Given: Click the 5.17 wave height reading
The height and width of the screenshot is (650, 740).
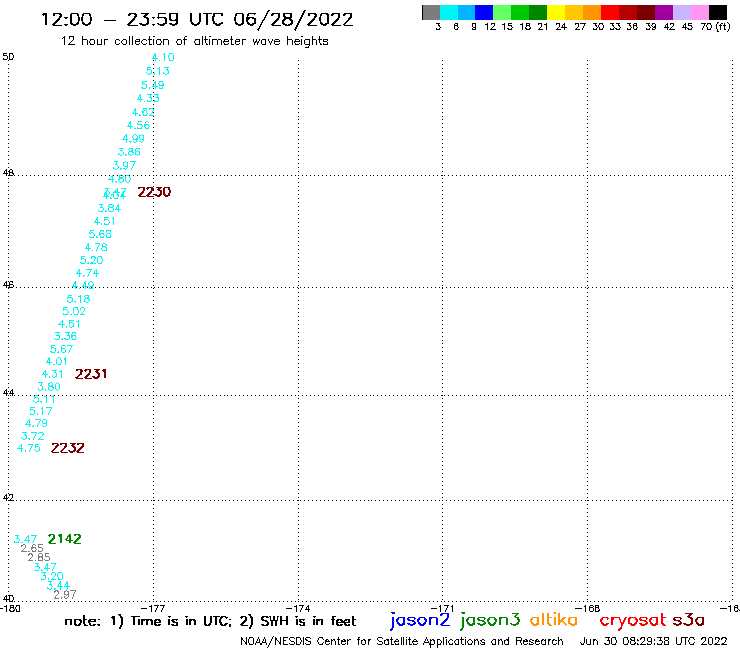Looking at the screenshot, I should [x=41, y=411].
